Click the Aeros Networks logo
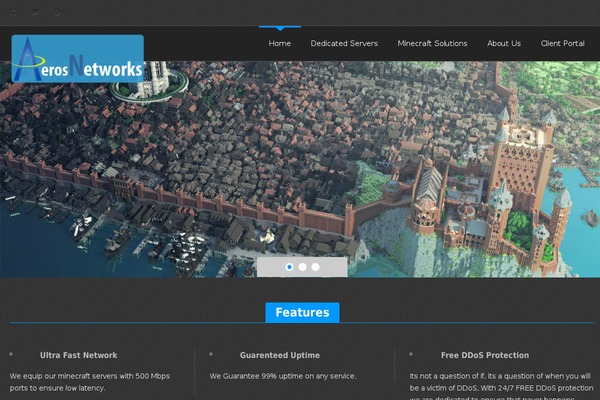 (x=78, y=59)
